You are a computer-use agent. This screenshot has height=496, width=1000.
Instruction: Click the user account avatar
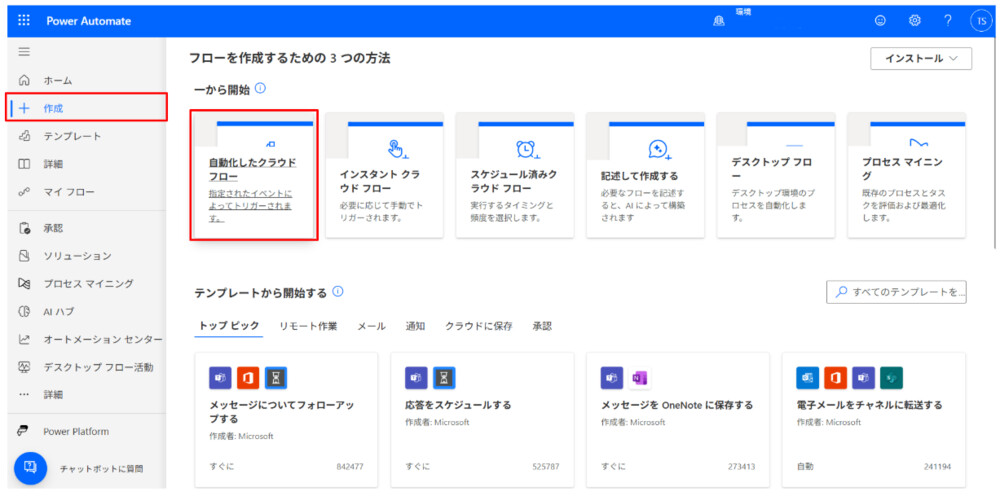click(x=980, y=20)
